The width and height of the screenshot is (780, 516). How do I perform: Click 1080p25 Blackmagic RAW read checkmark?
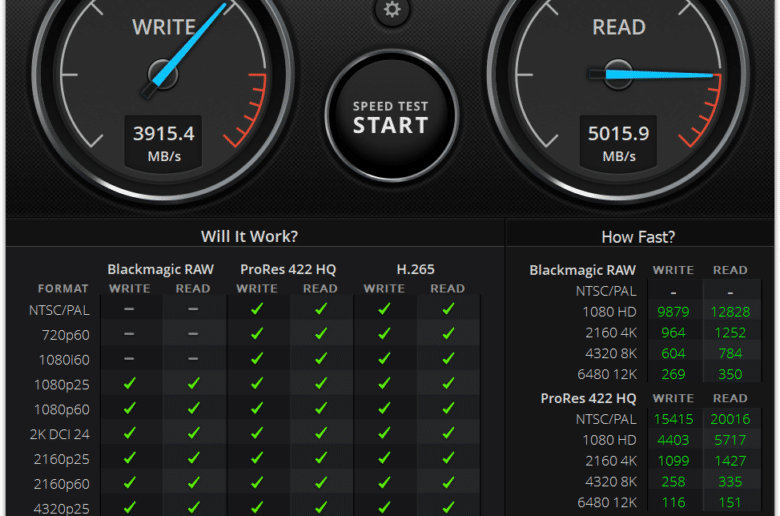pos(194,383)
